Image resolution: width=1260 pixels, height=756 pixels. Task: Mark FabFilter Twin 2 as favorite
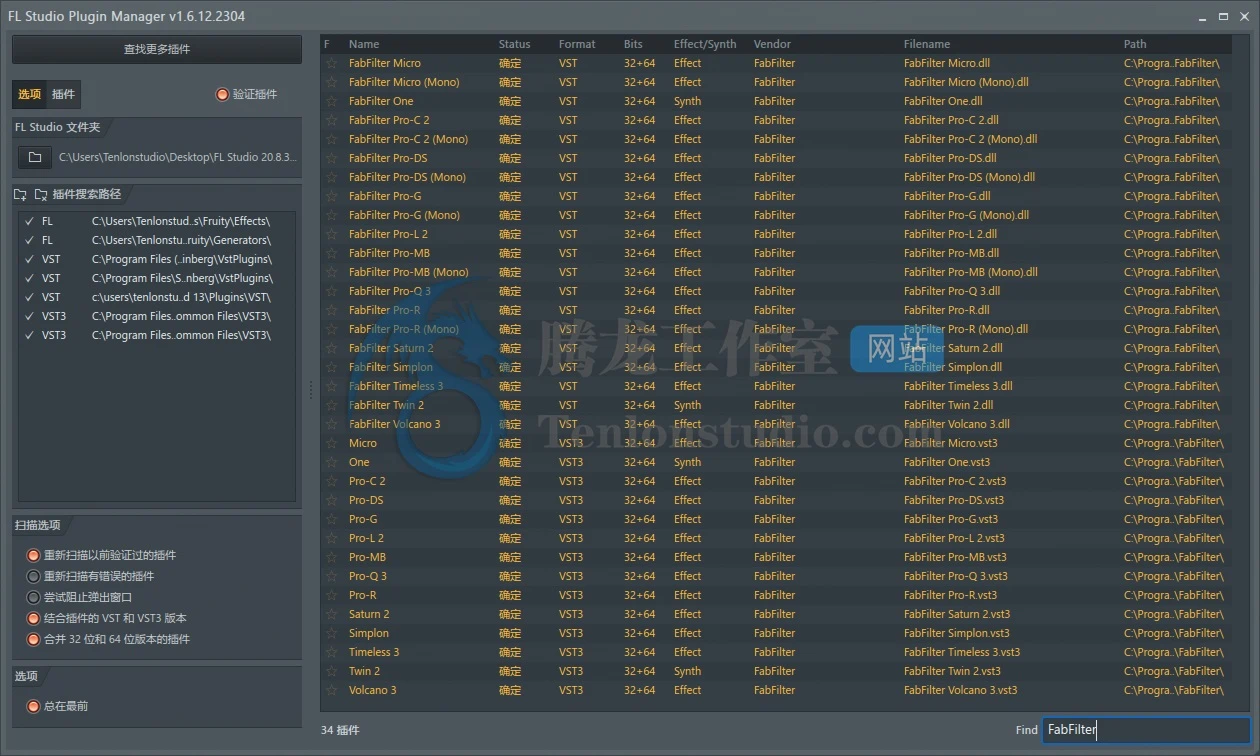[x=331, y=405]
